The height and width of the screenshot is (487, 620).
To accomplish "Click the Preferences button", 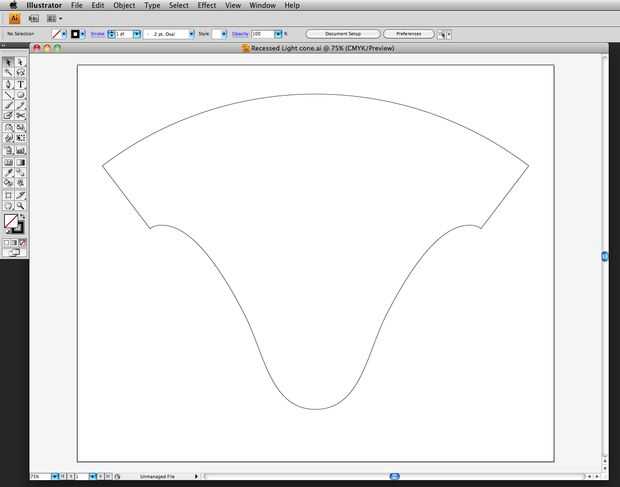I will (x=408, y=34).
